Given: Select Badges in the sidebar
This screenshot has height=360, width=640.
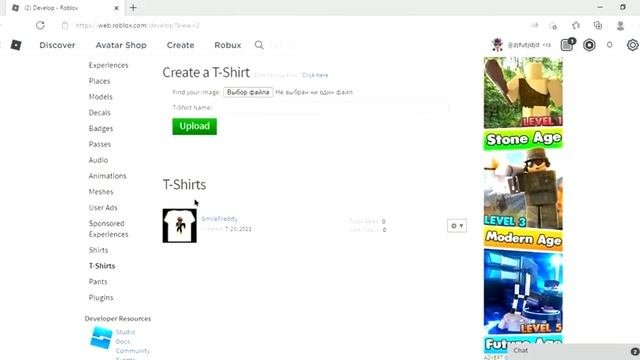Looking at the screenshot, I should [101, 129].
